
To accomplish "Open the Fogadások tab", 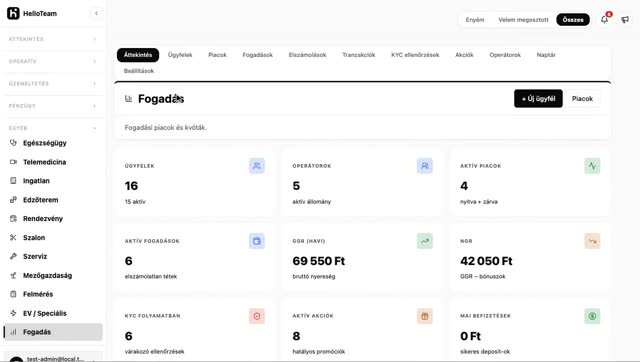I will pyautogui.click(x=258, y=55).
